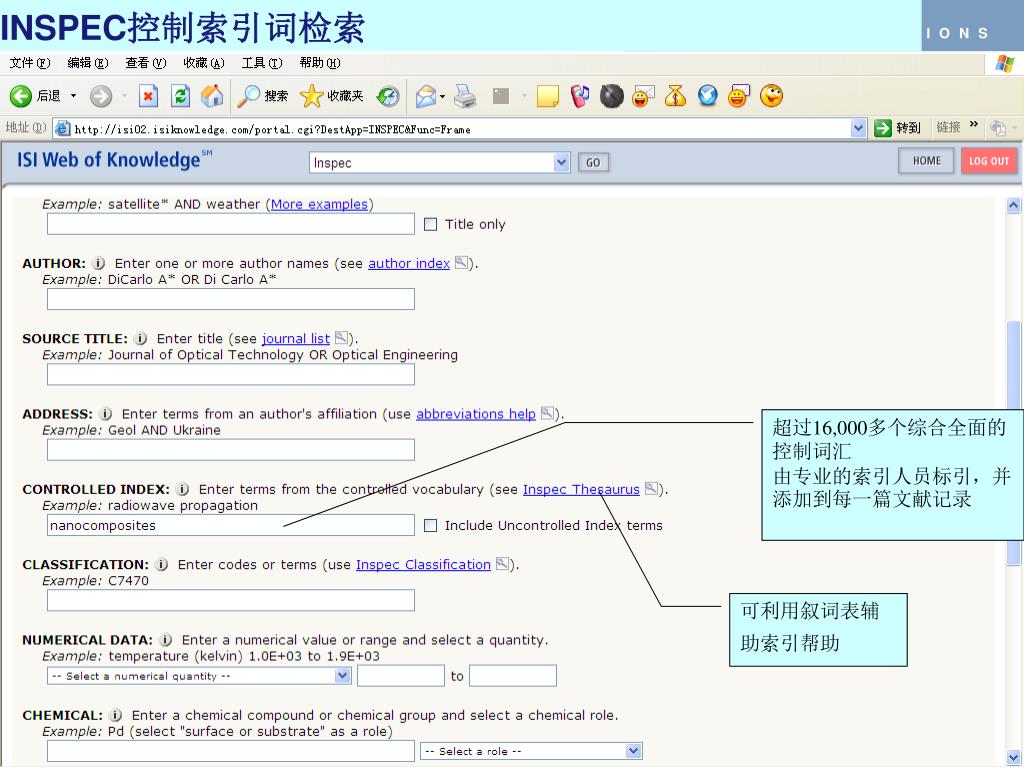Viewport: 1024px width, 768px height.
Task: Go to the browser Home page icon
Action: click(212, 96)
